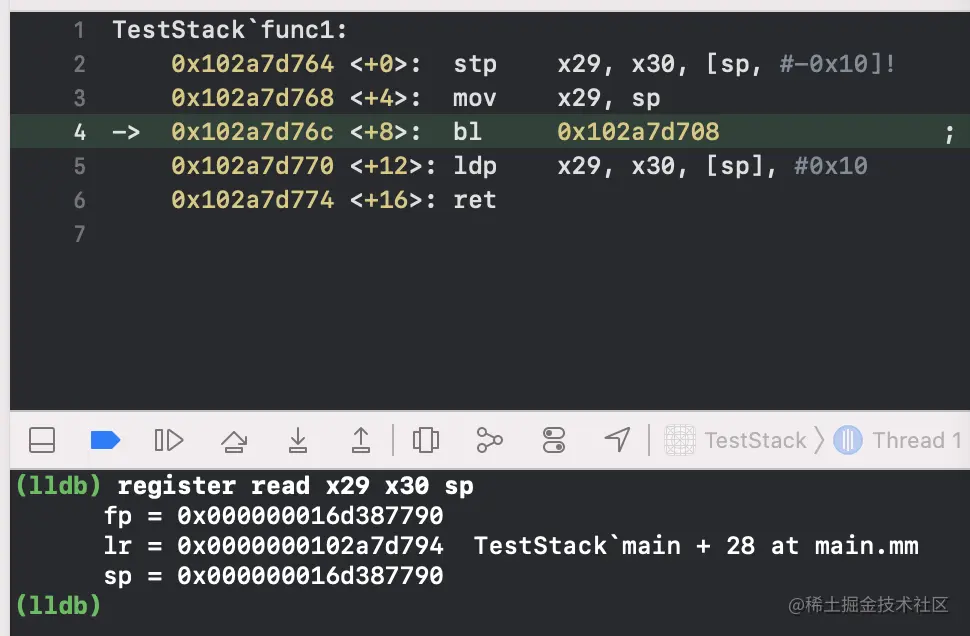
Task: Open the Debug Memory Graph tool
Action: click(x=489, y=440)
